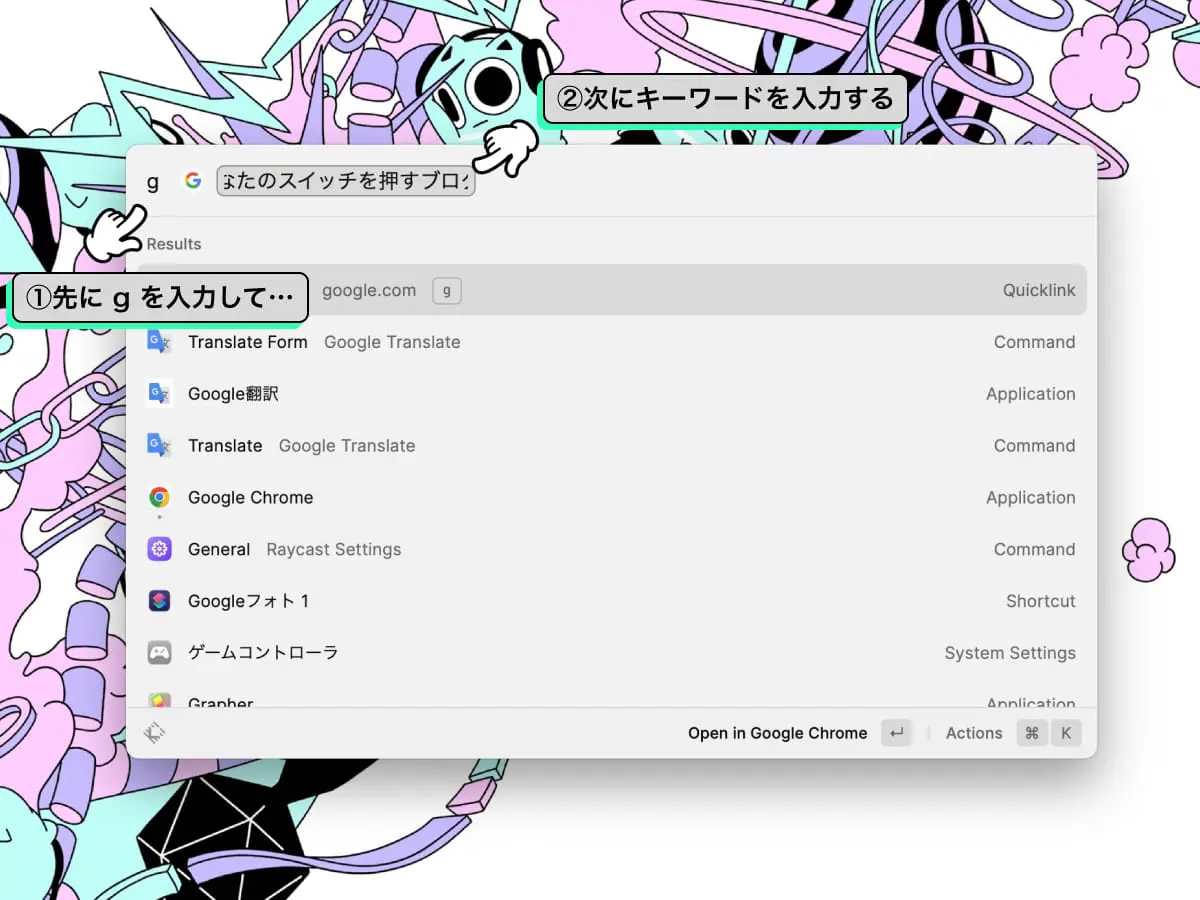Click the Google翻訳 application icon

click(x=159, y=394)
